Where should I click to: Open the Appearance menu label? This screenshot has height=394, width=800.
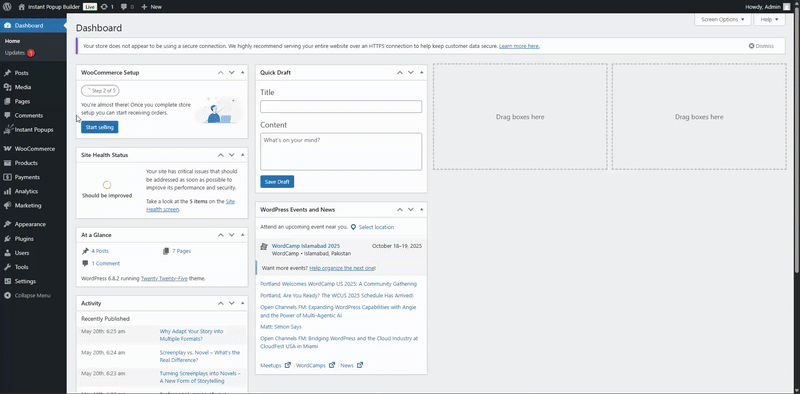(x=30, y=224)
